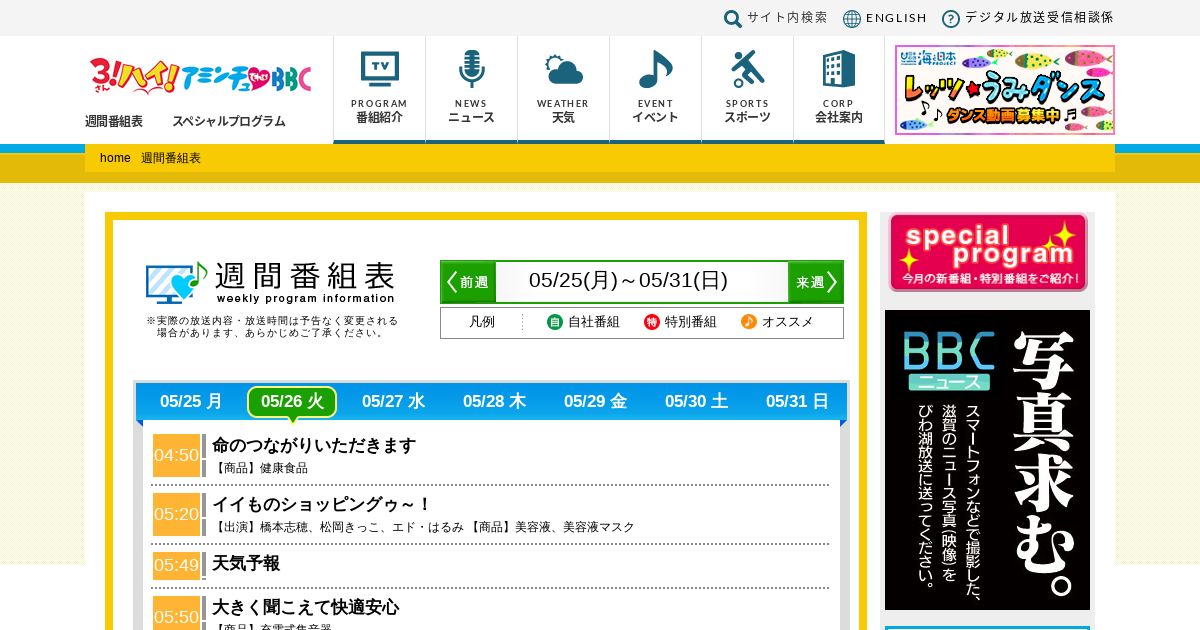Click the 週間番組表 TV heart logo
The width and height of the screenshot is (1200, 630).
[176, 283]
